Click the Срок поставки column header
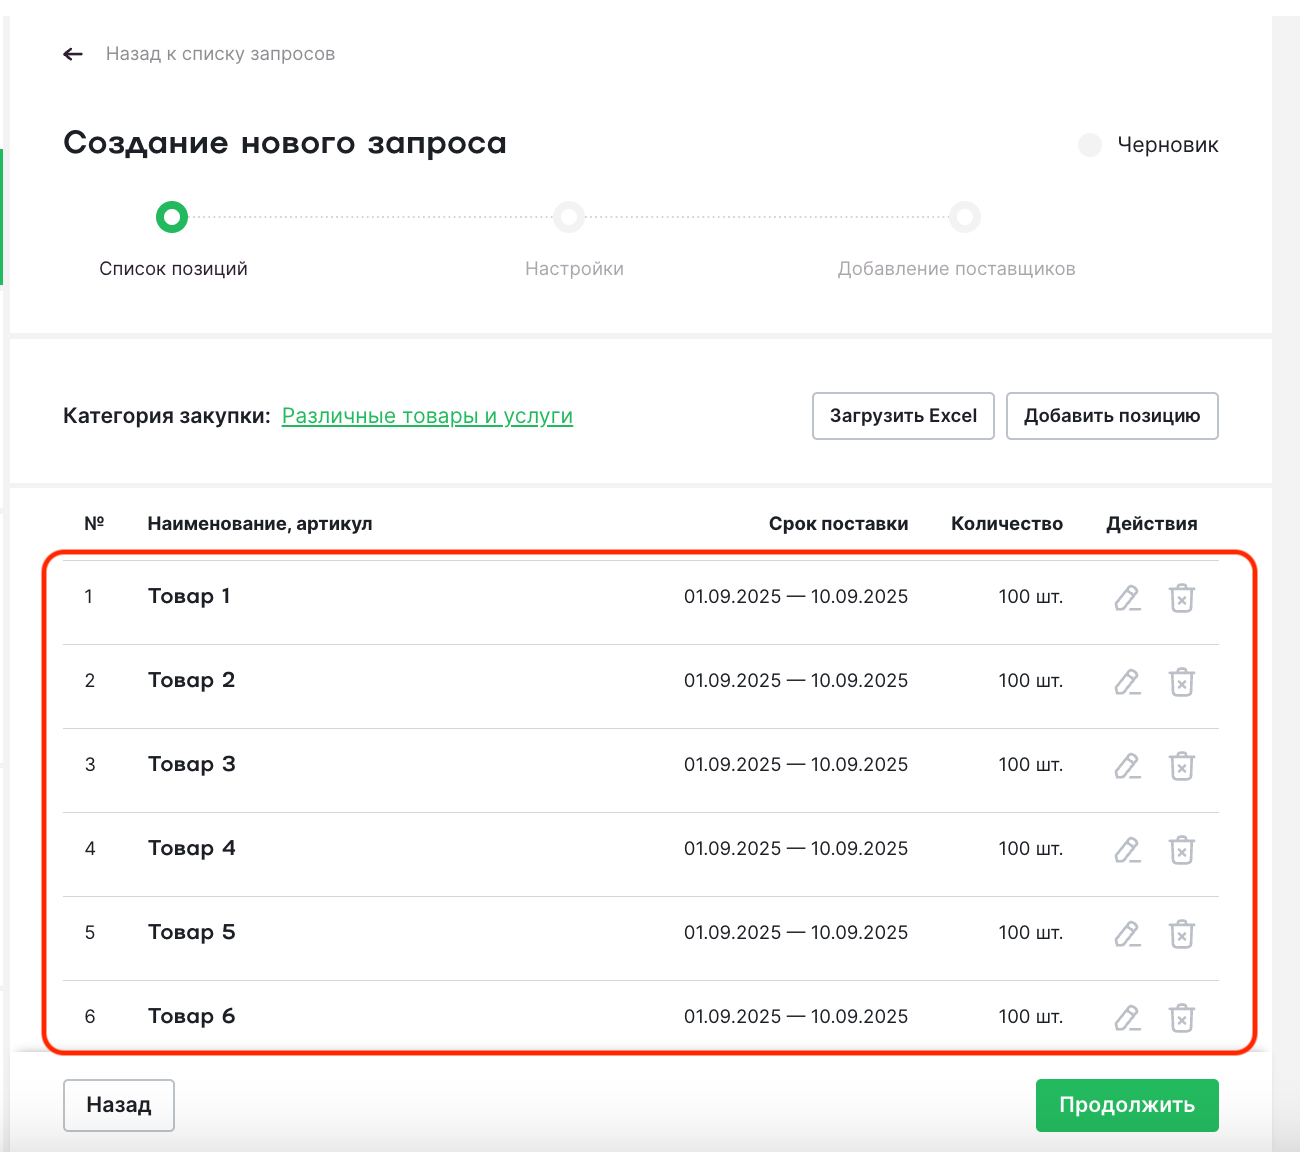 click(838, 524)
